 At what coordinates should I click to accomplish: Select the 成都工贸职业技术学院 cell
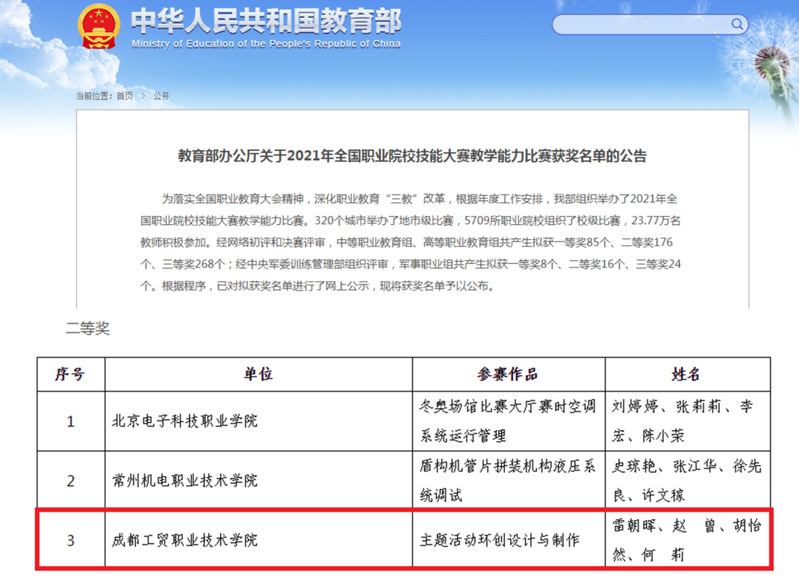pos(258,540)
